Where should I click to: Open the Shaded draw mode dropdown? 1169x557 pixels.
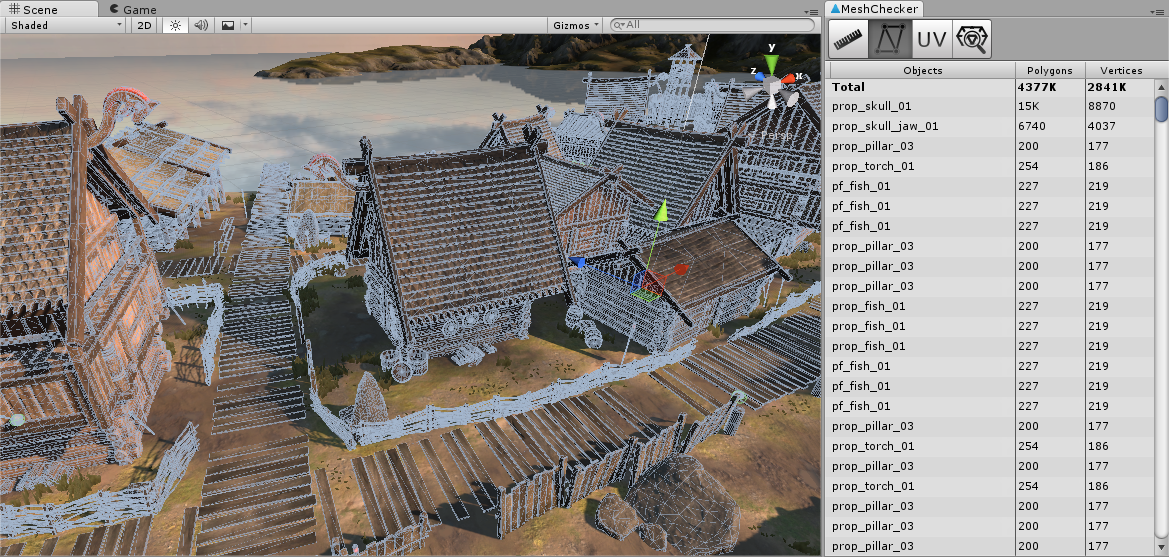point(66,25)
